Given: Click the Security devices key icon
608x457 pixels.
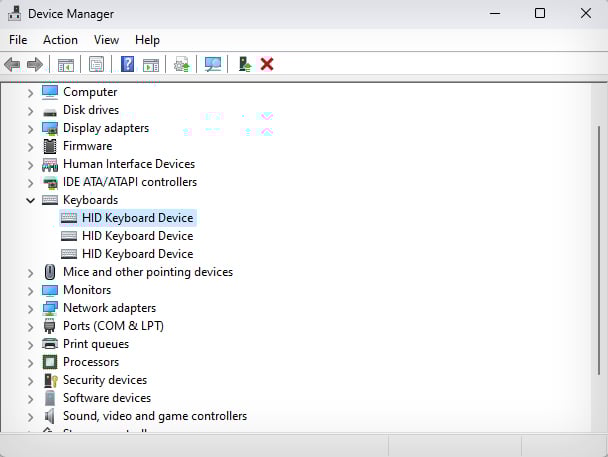Looking at the screenshot, I should (50, 380).
